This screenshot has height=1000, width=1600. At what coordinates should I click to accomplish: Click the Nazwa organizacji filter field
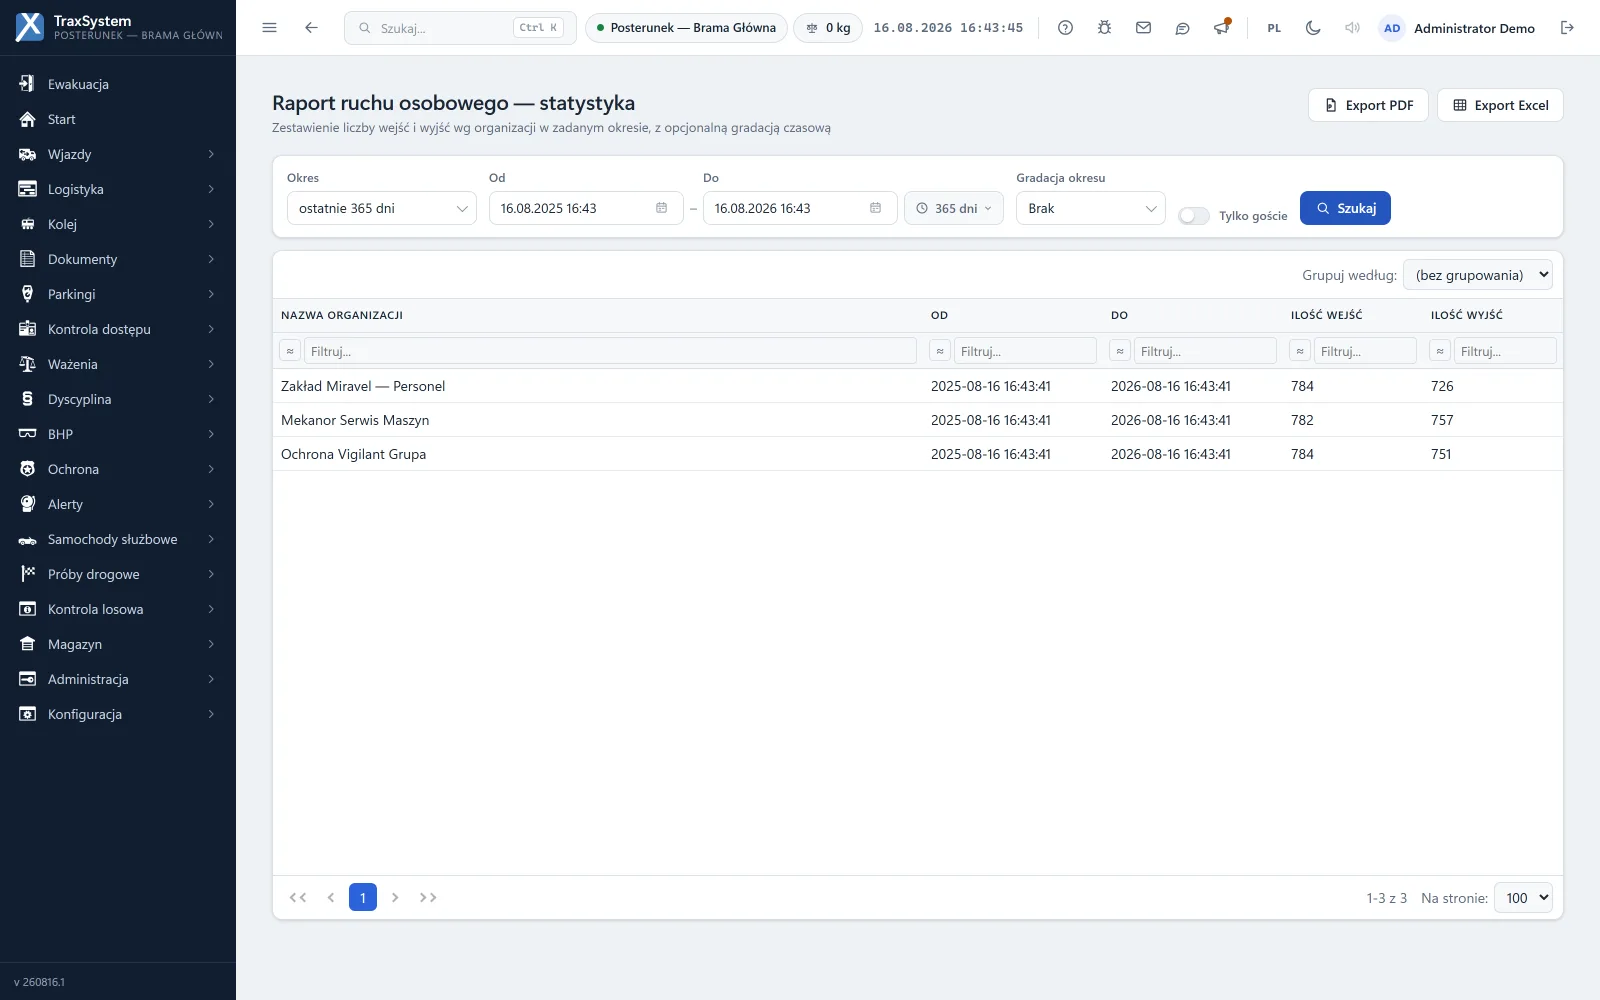pos(610,351)
